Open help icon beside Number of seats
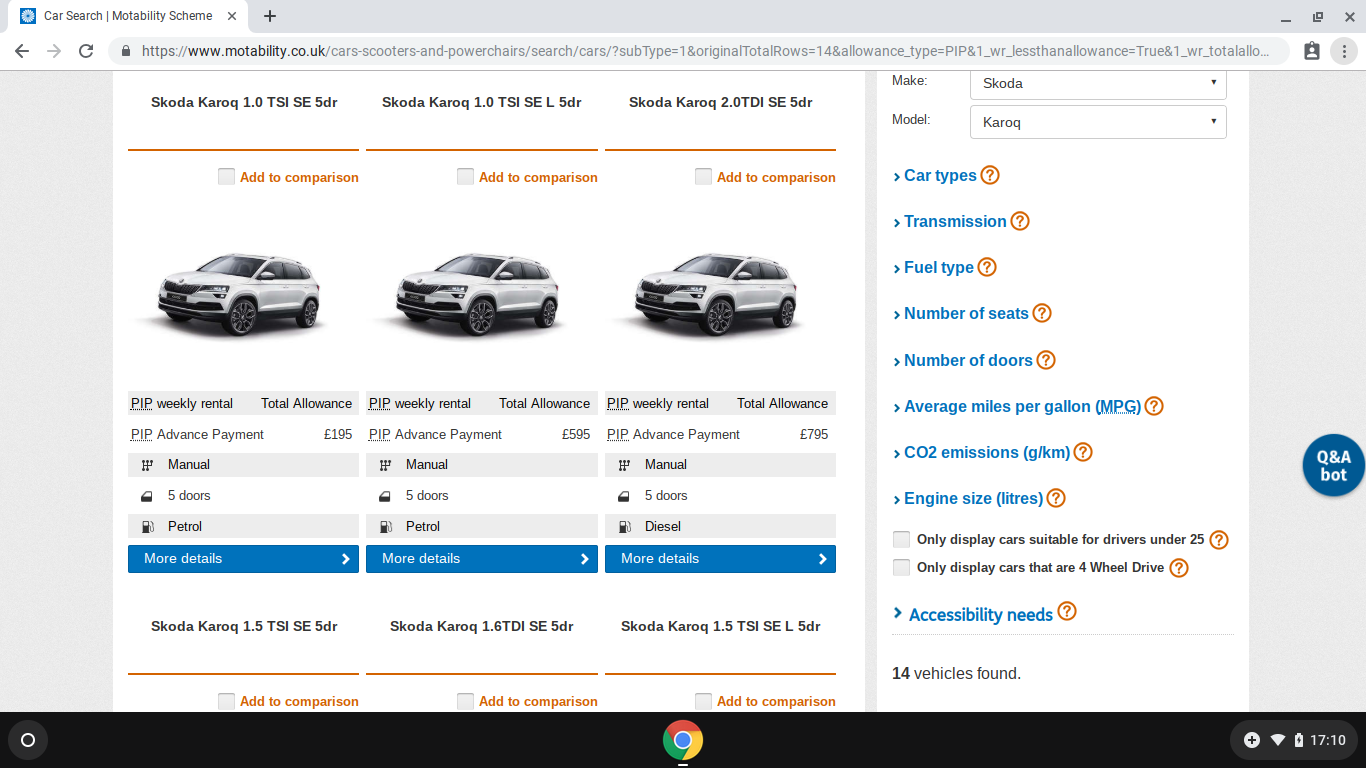Screen dimensions: 1366x768 (x=1042, y=313)
